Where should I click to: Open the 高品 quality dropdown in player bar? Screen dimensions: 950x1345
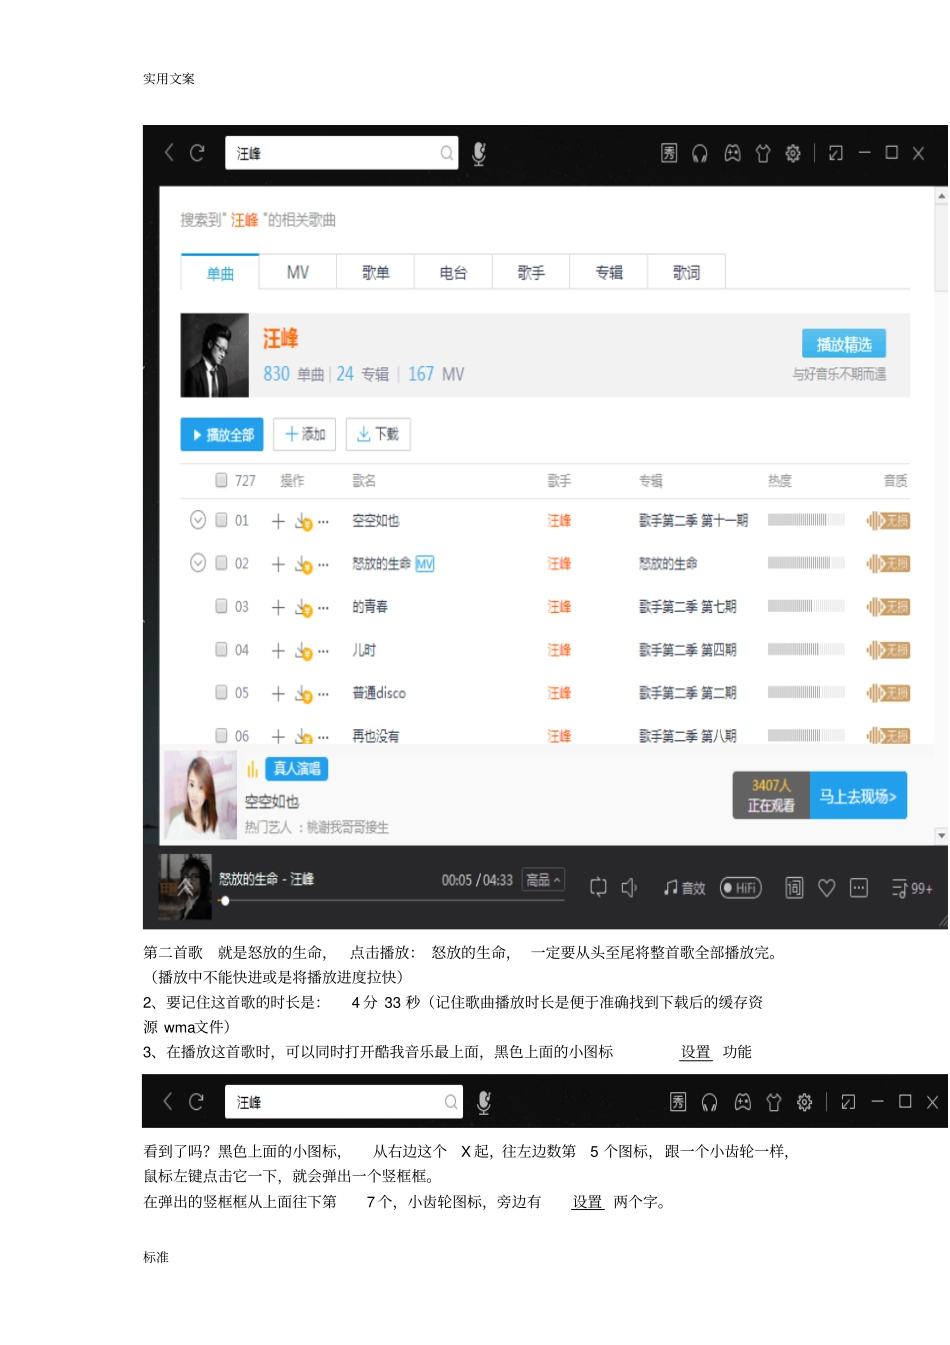[x=544, y=880]
